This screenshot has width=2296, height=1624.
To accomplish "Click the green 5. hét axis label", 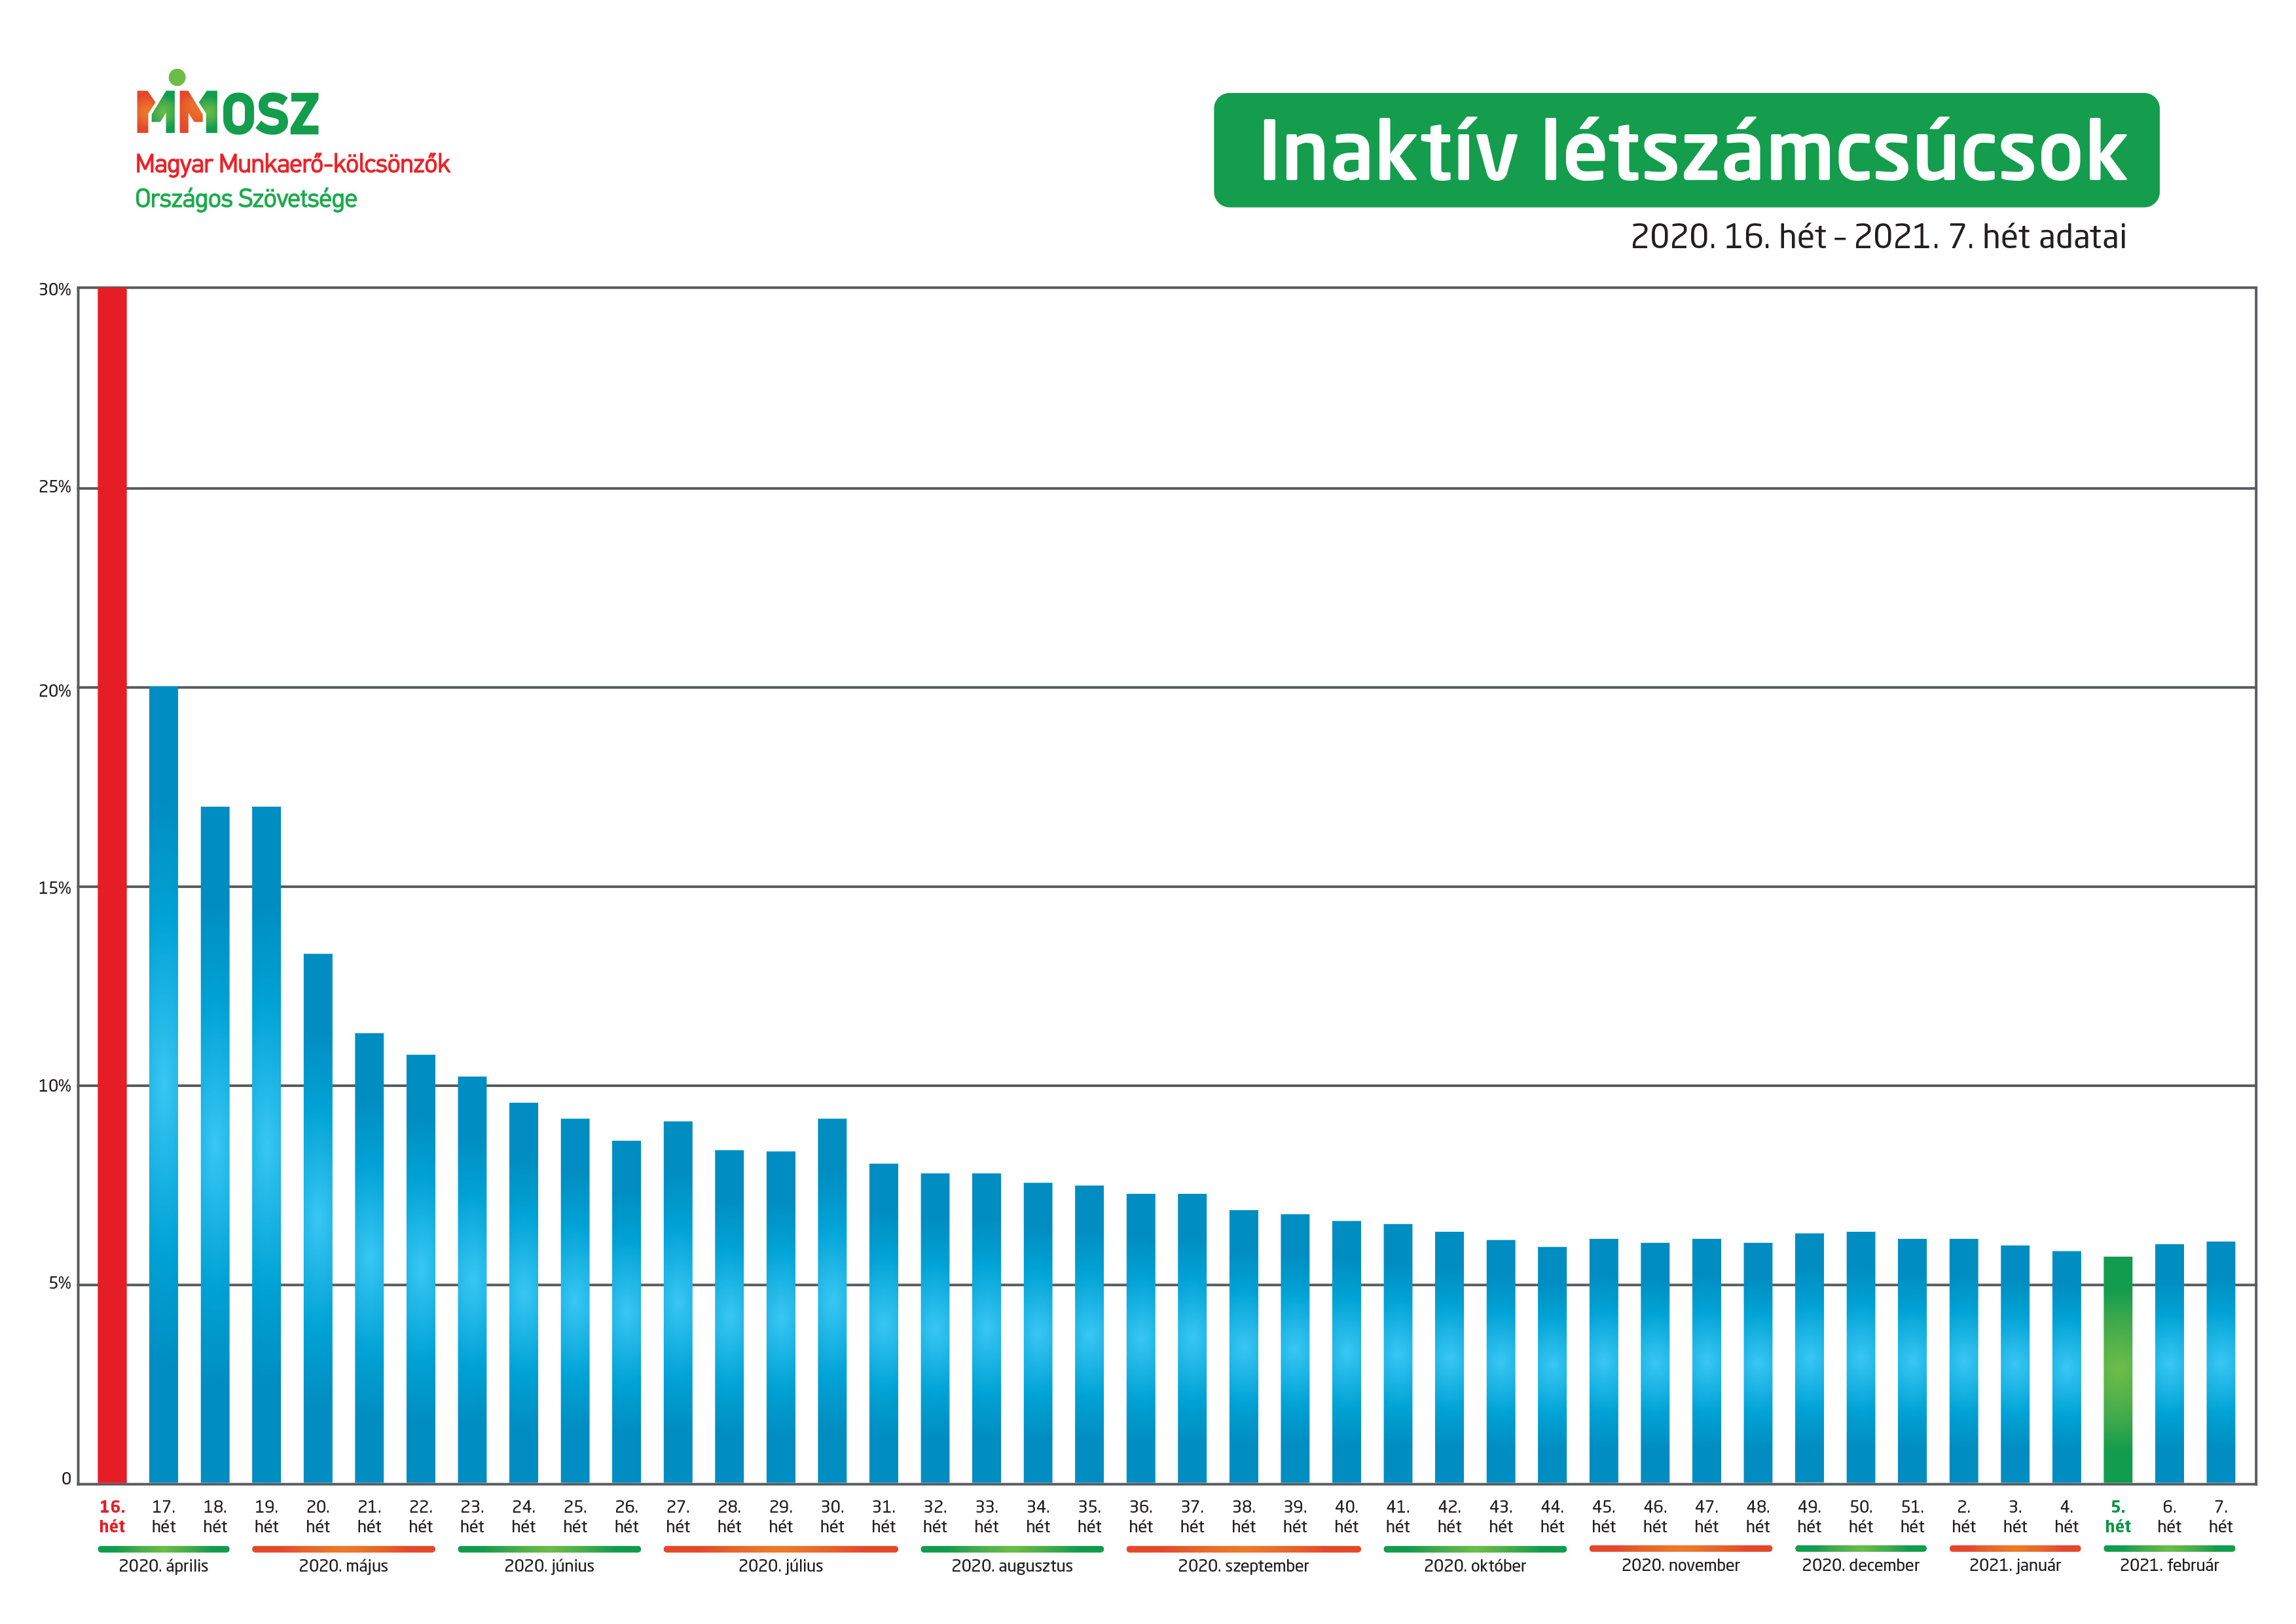I will (2117, 1516).
